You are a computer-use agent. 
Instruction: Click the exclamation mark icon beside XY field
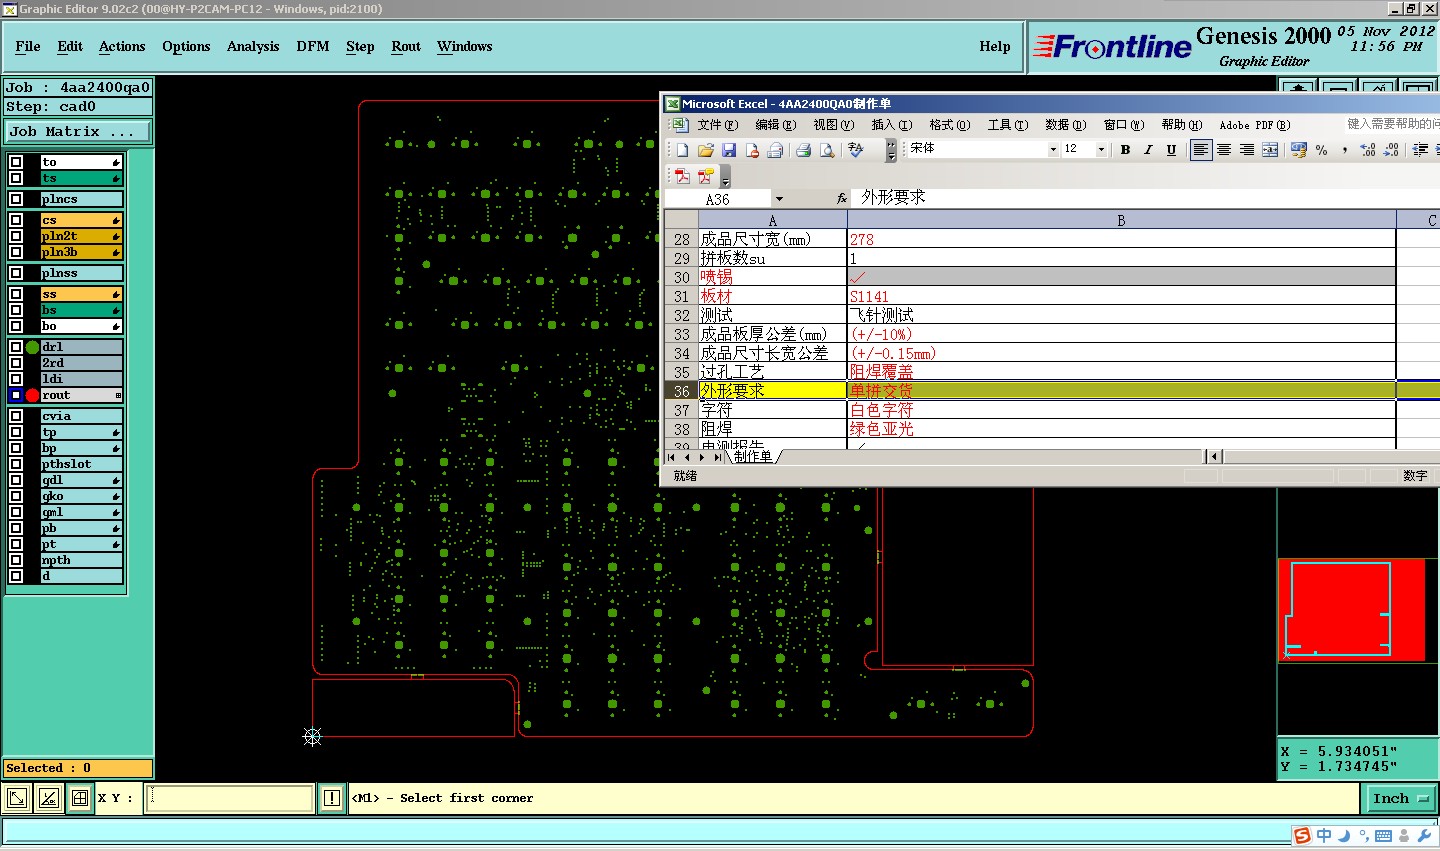[x=332, y=798]
